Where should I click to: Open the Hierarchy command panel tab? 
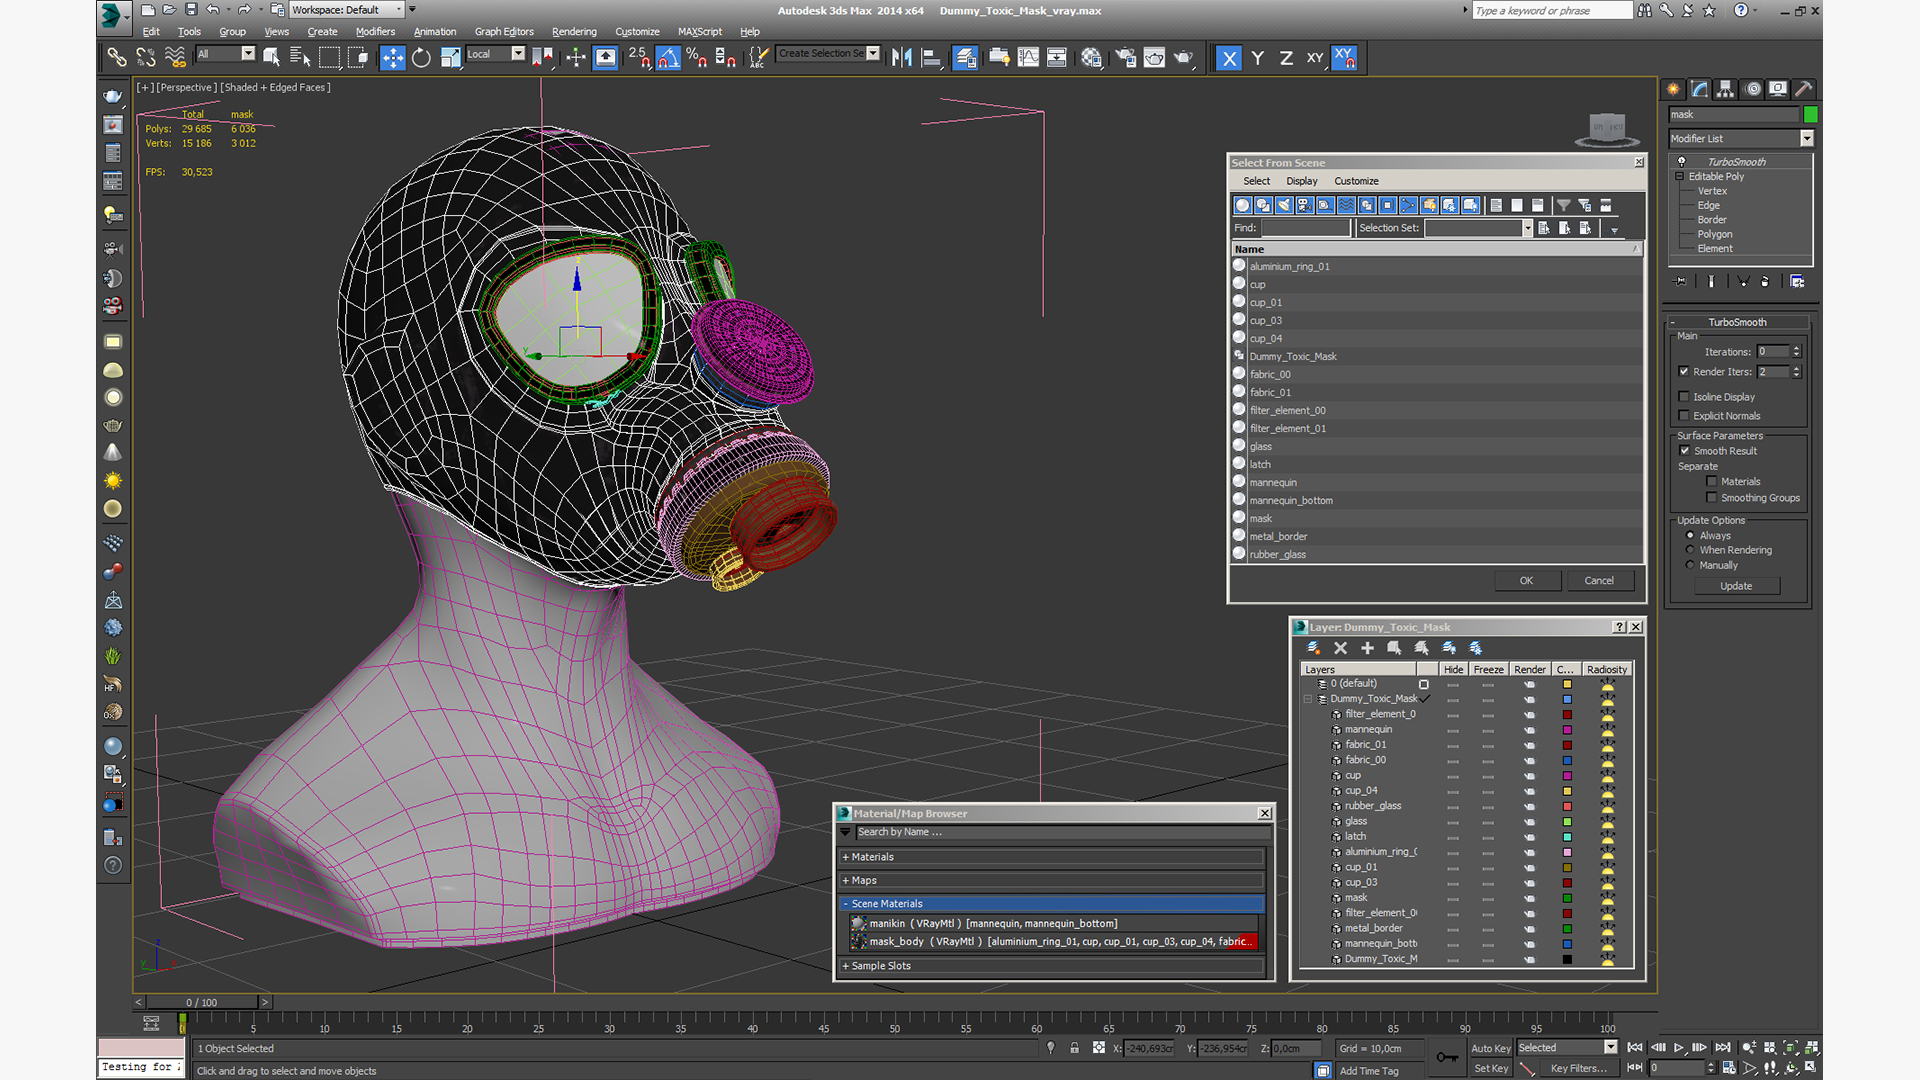(1725, 89)
